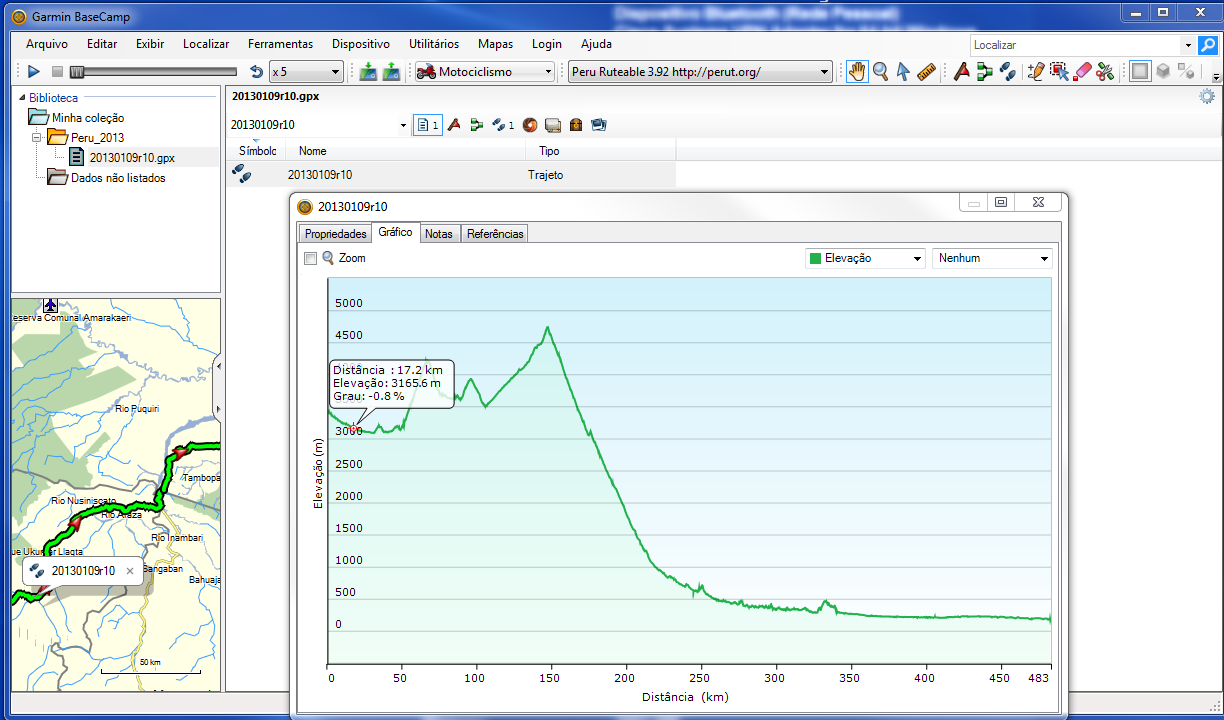Select the new Waypoint flag tool
Viewport: 1224px width, 720px height.
(961, 71)
